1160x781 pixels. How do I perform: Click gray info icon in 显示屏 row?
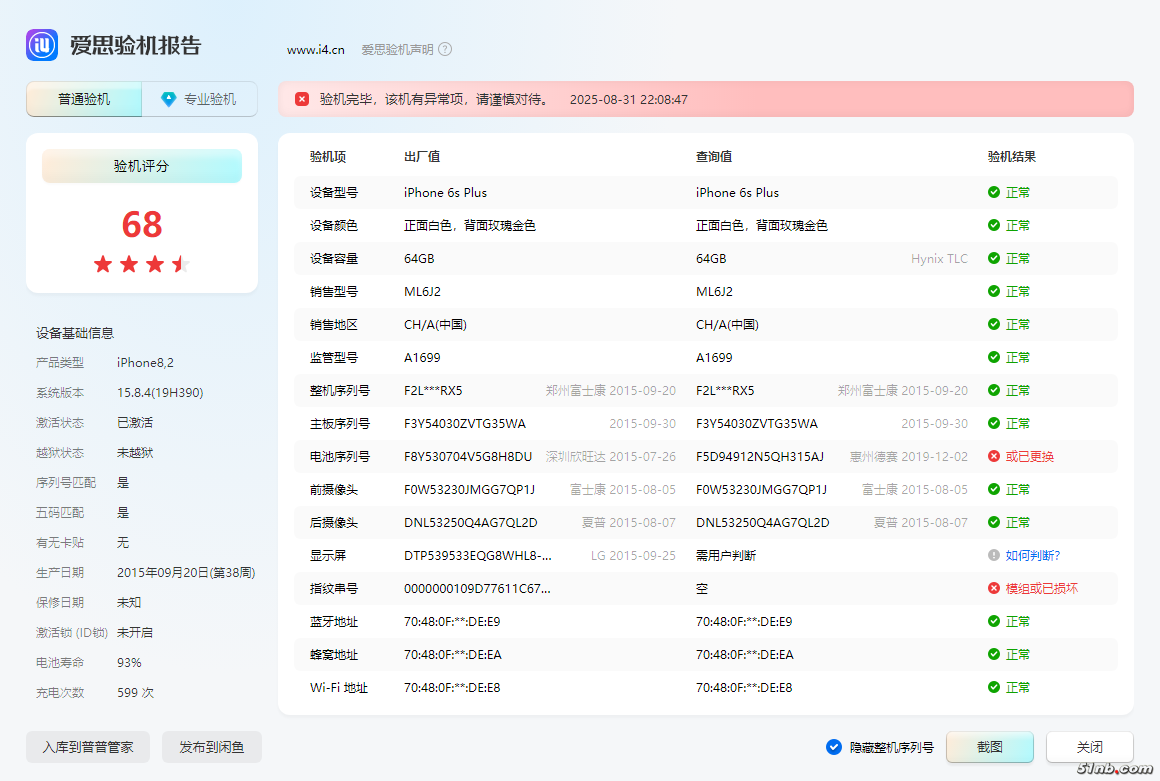(994, 555)
